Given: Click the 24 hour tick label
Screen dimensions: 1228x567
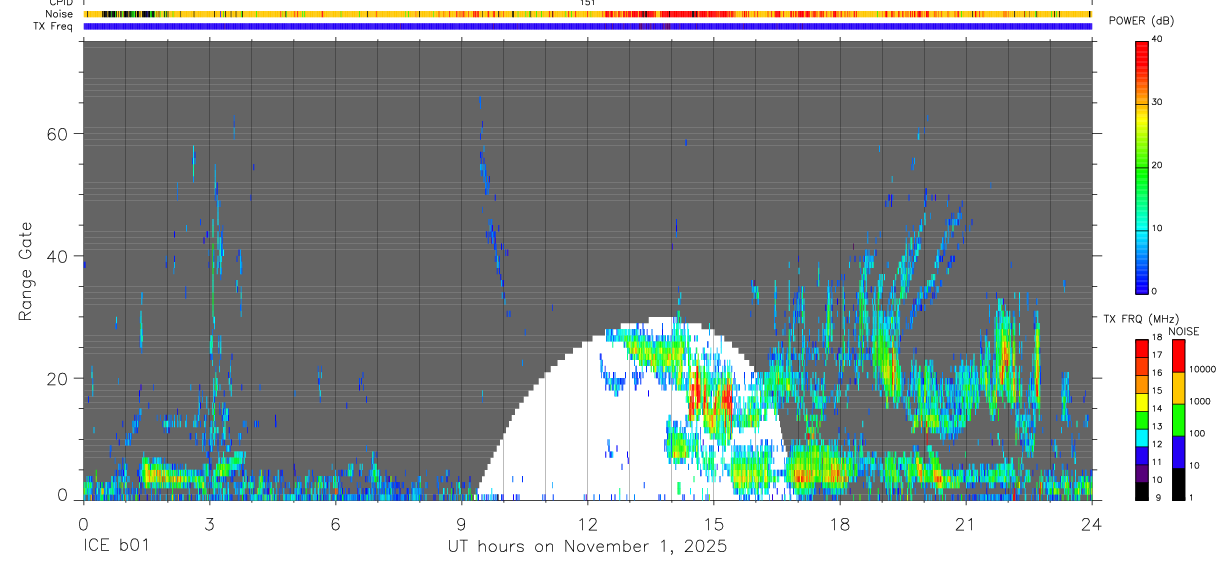Looking at the screenshot, I should point(1092,524).
